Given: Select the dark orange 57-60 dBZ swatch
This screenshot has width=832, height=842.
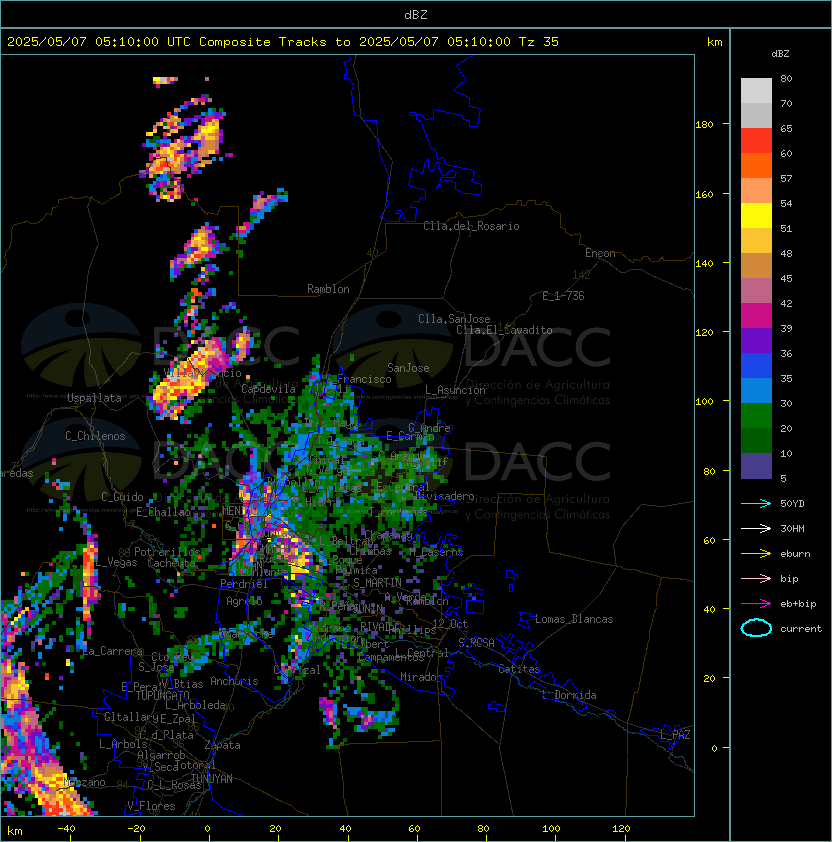Looking at the screenshot, I should 756,165.
